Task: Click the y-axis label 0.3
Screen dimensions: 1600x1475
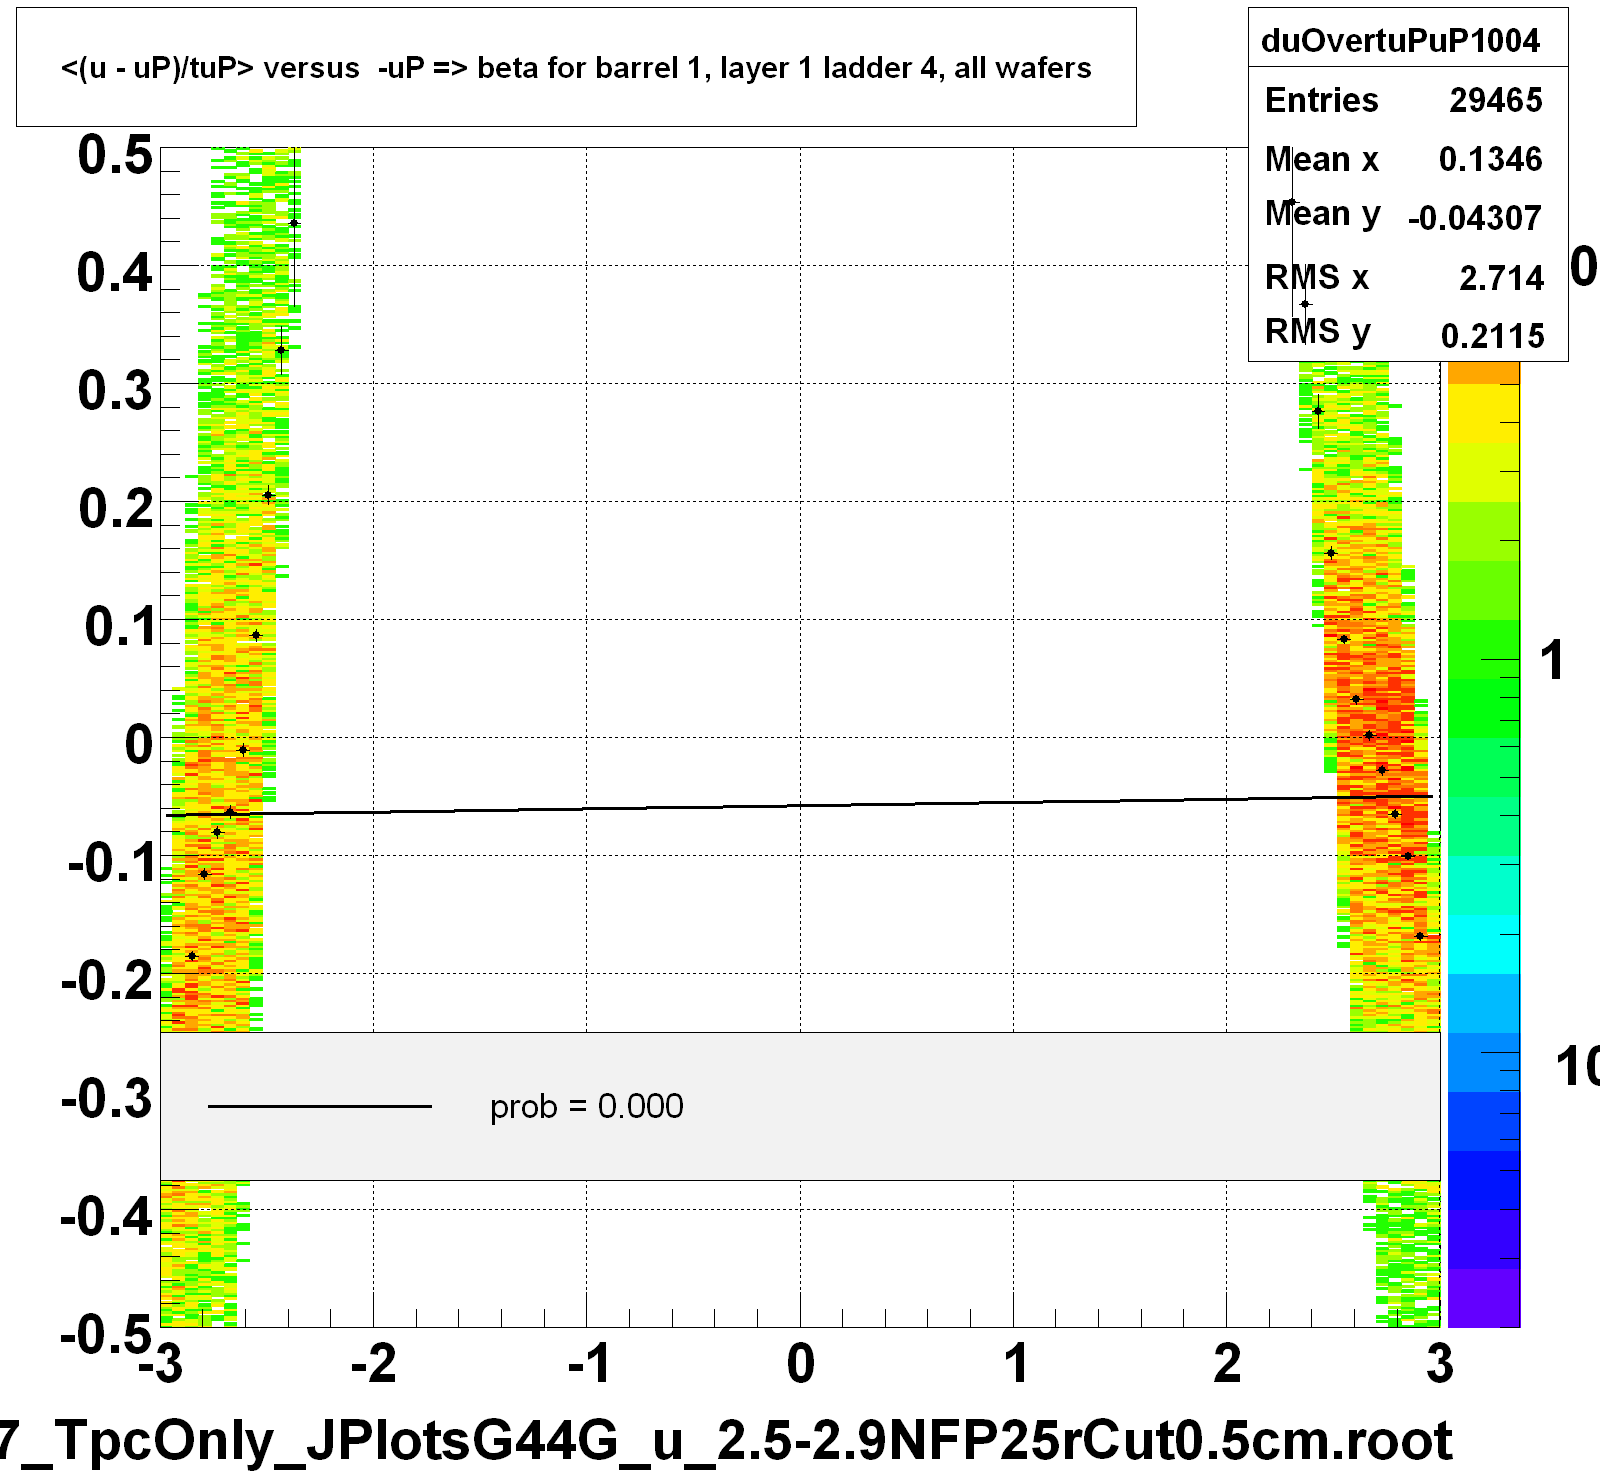Action: [116, 390]
